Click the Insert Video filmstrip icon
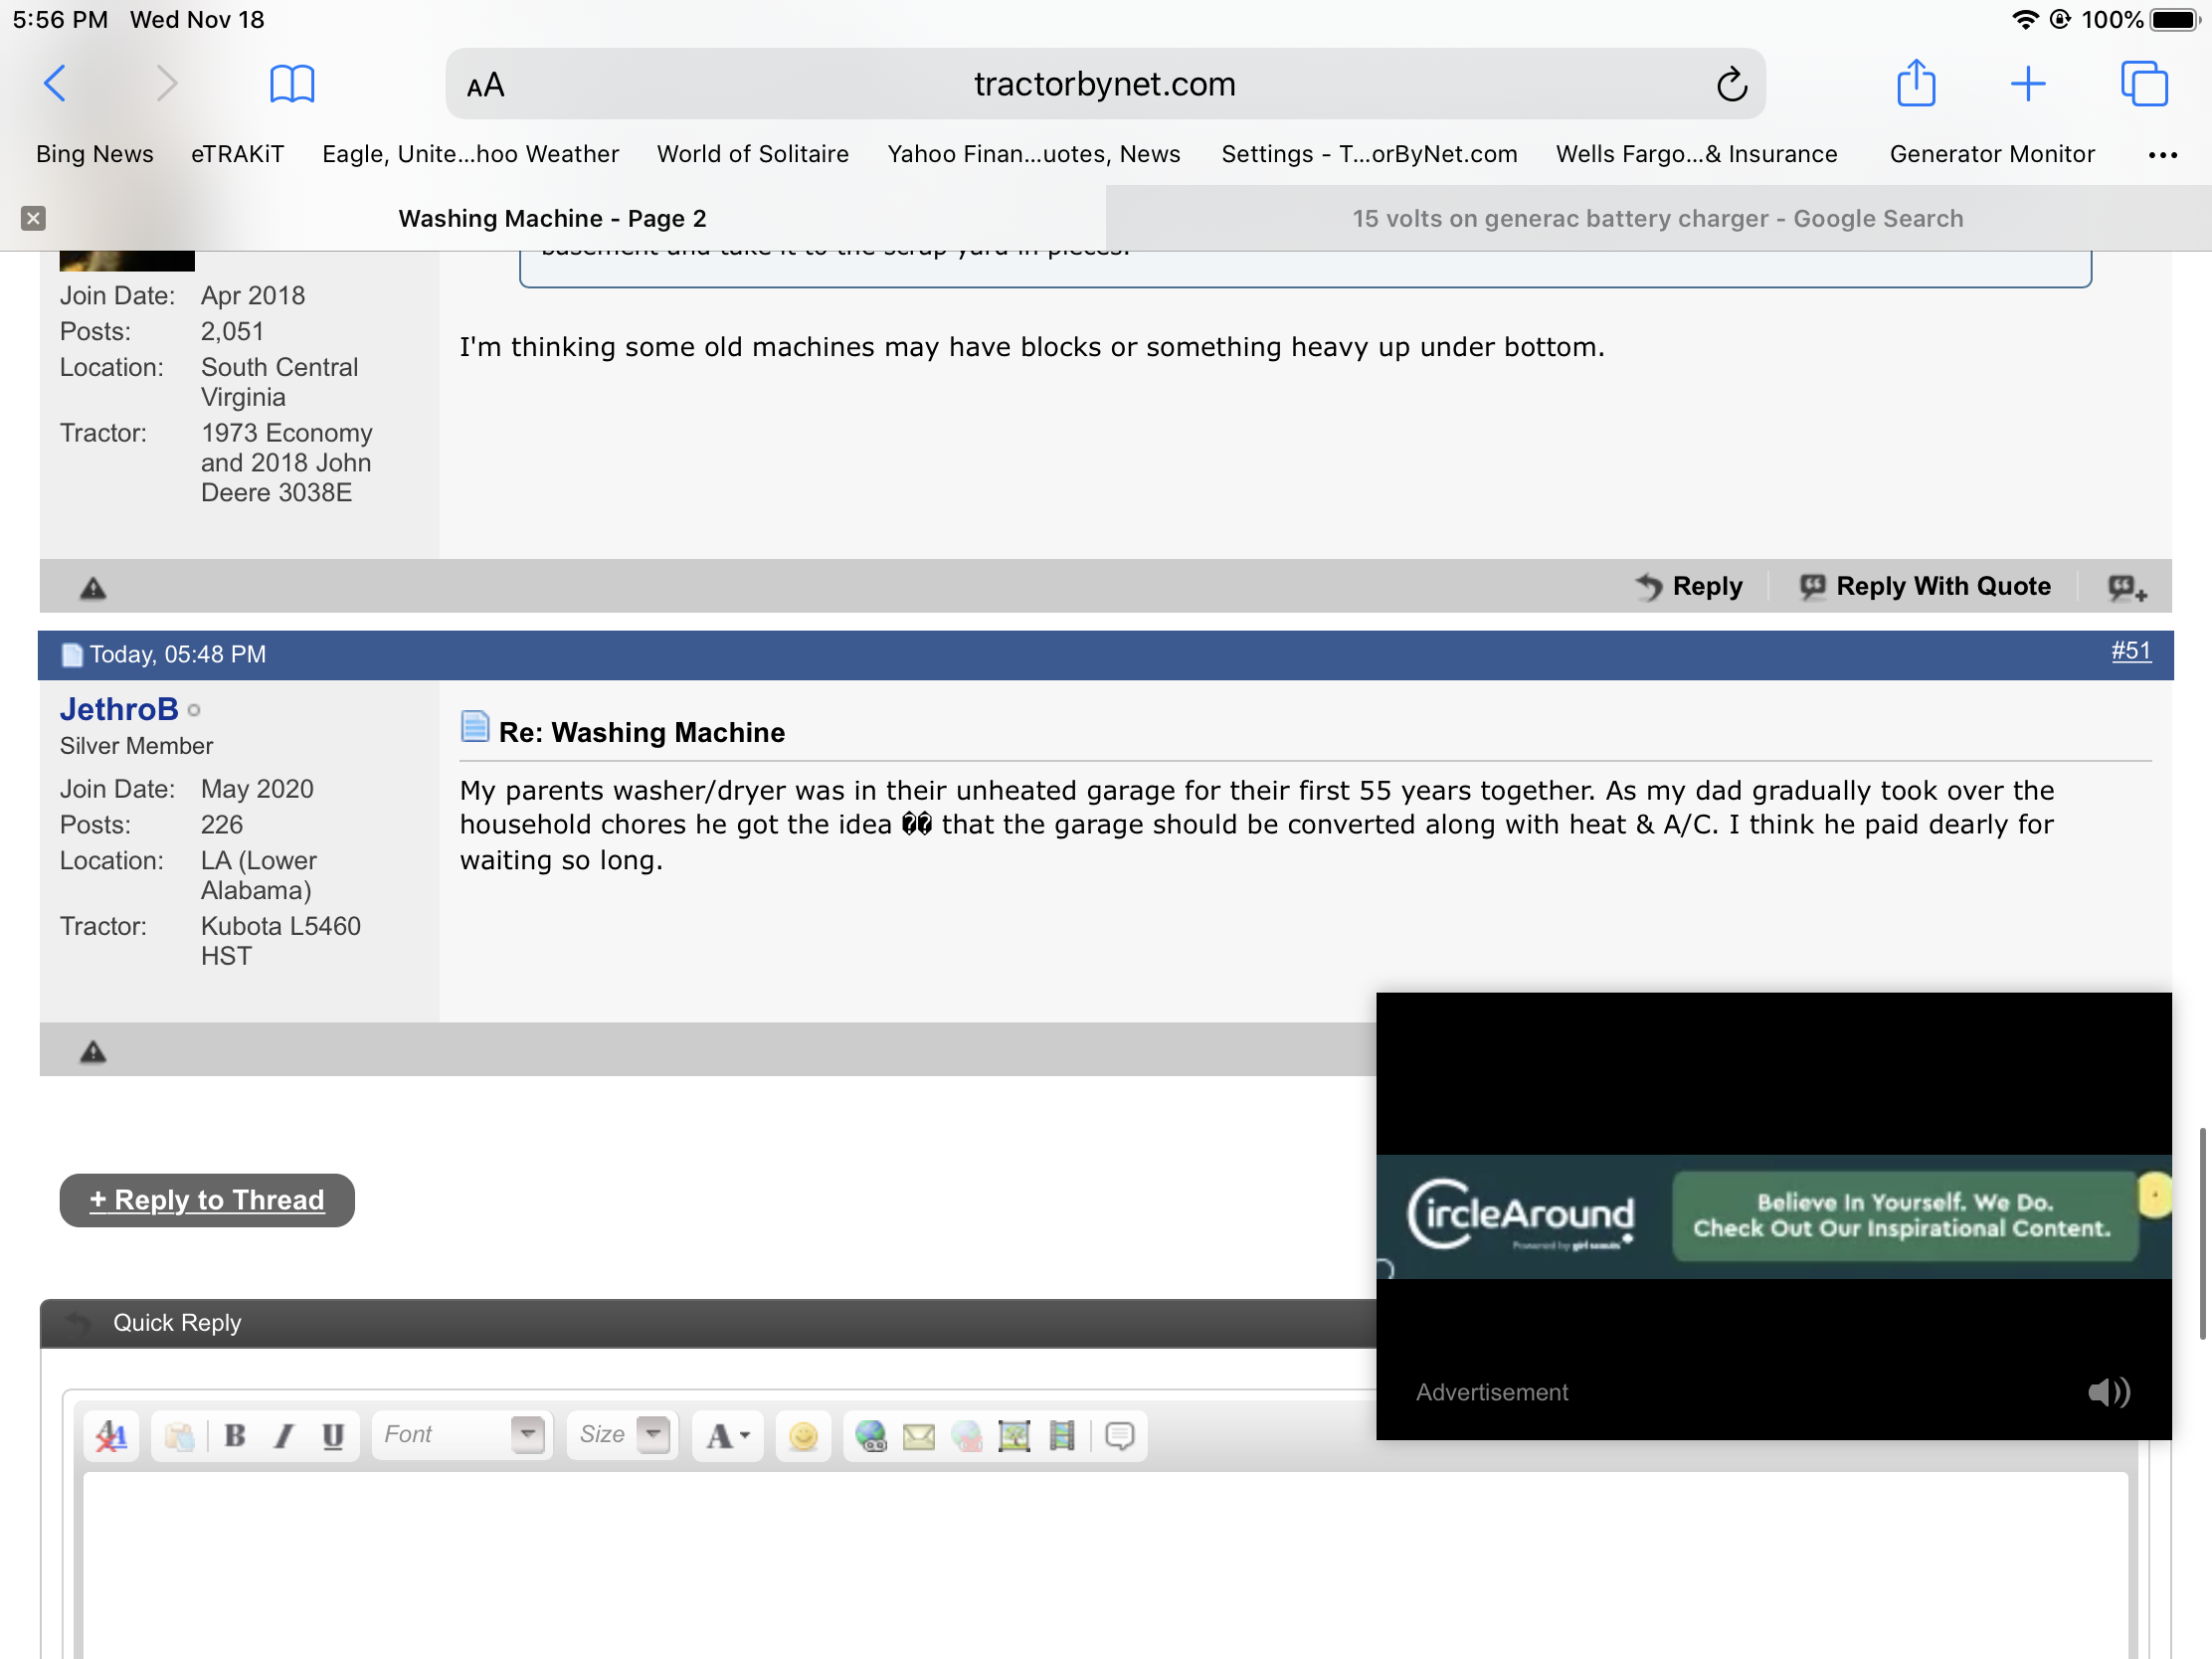This screenshot has height=1659, width=2212. click(1062, 1437)
